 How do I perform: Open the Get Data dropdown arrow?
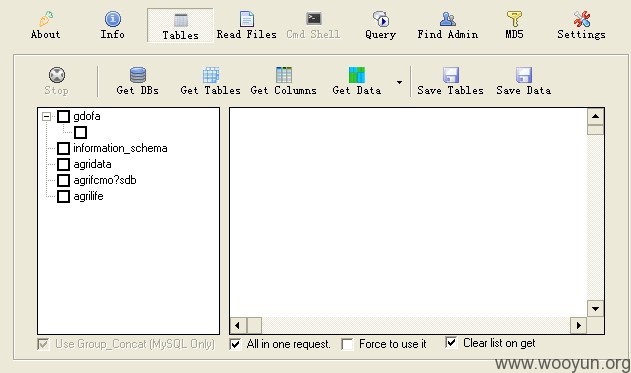pos(399,82)
